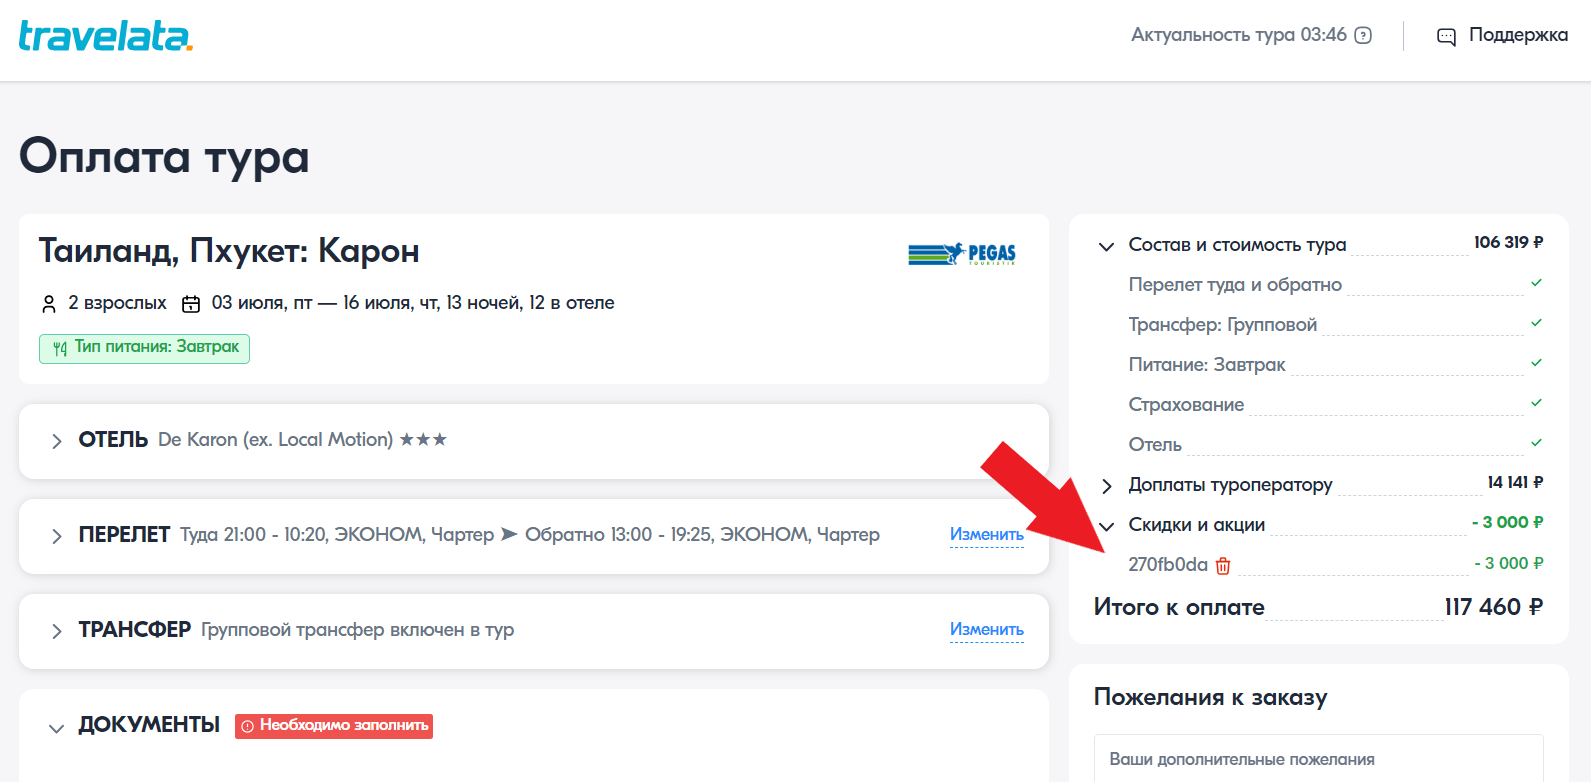Click the Страхование row
This screenshot has width=1591, height=782.
pos(1336,405)
